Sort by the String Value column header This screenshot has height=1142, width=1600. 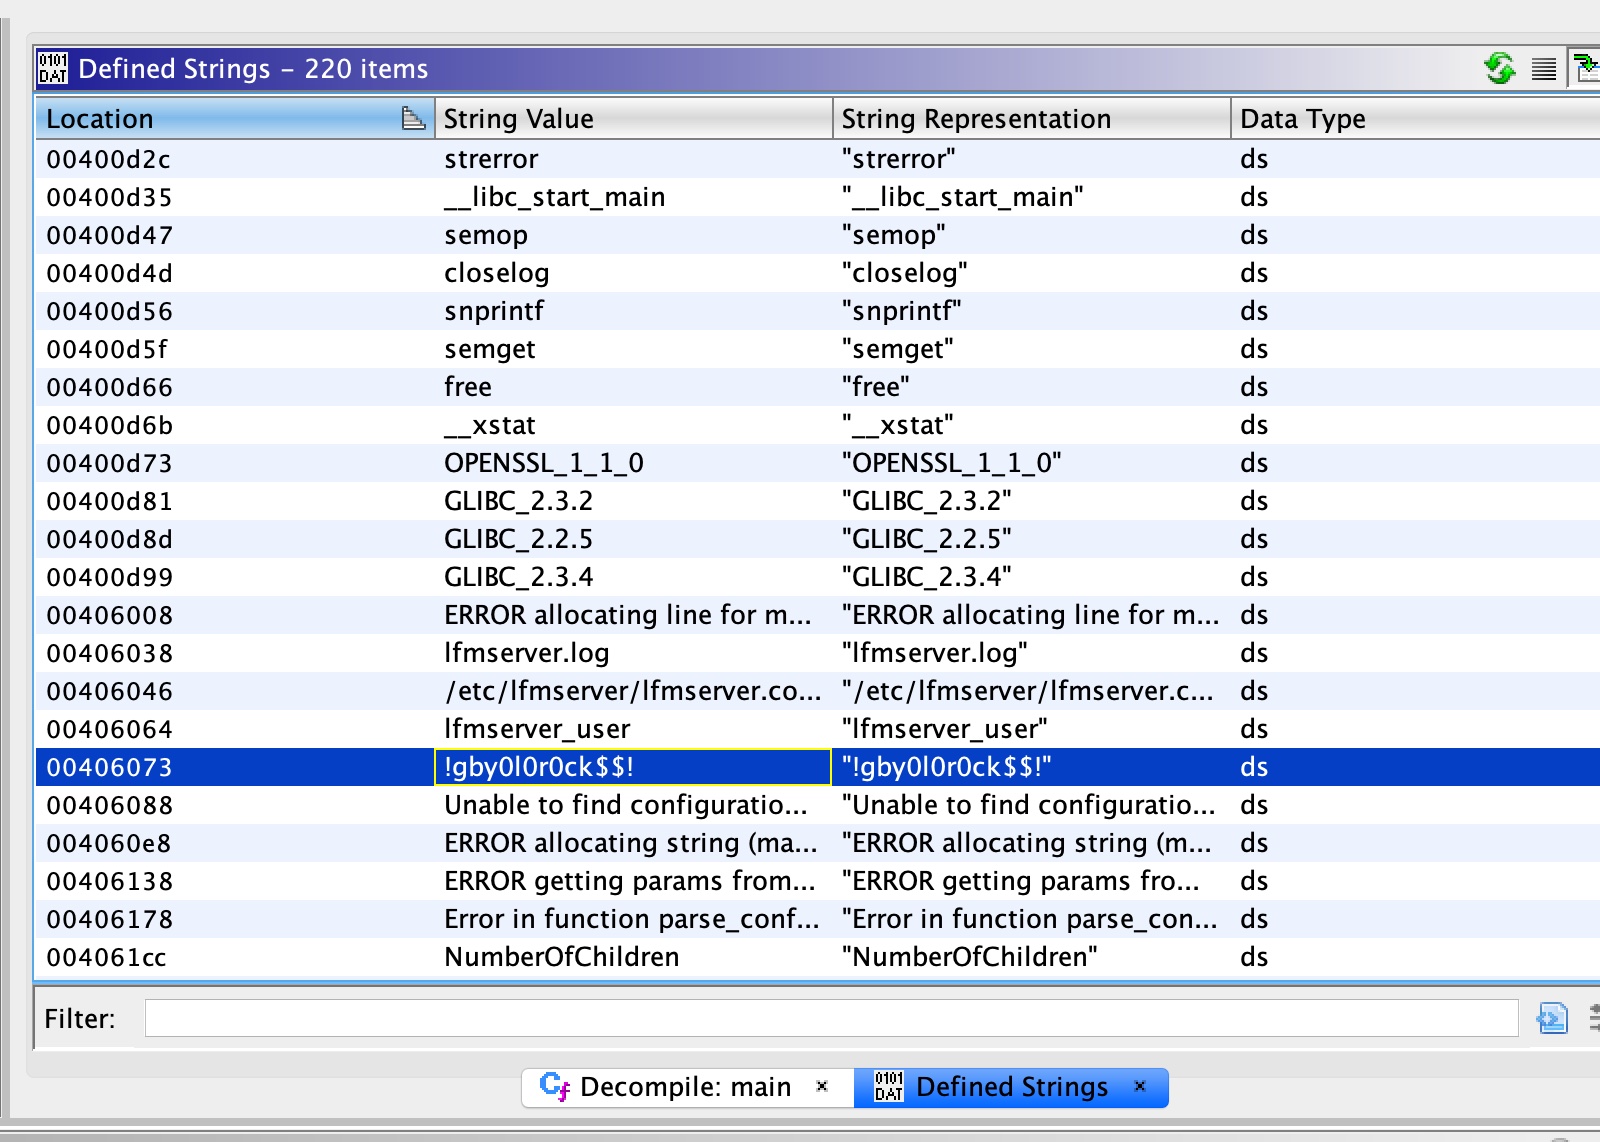(633, 119)
